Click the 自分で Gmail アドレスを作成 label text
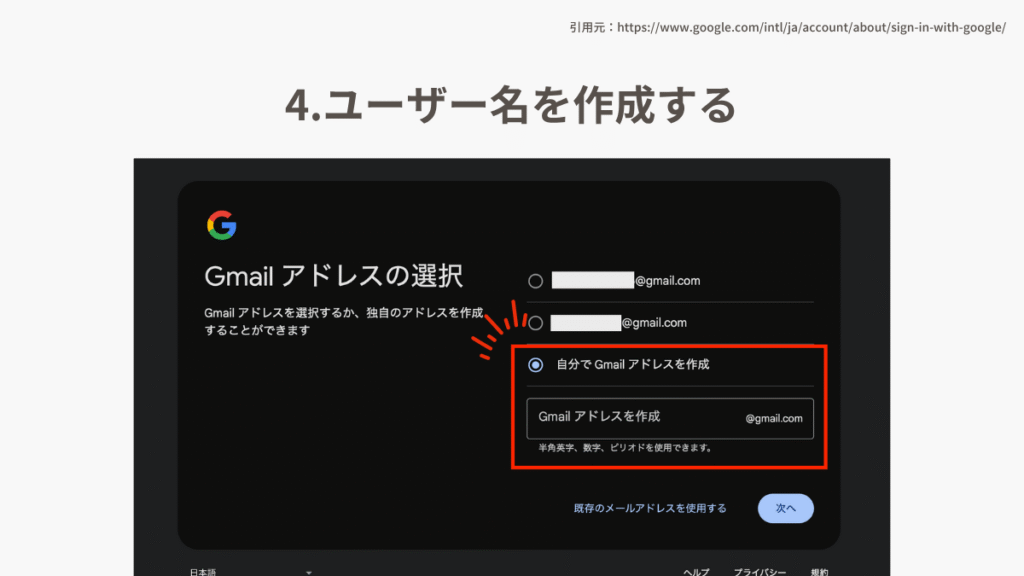Screen dimensions: 1024x576 pyautogui.click(x=632, y=364)
